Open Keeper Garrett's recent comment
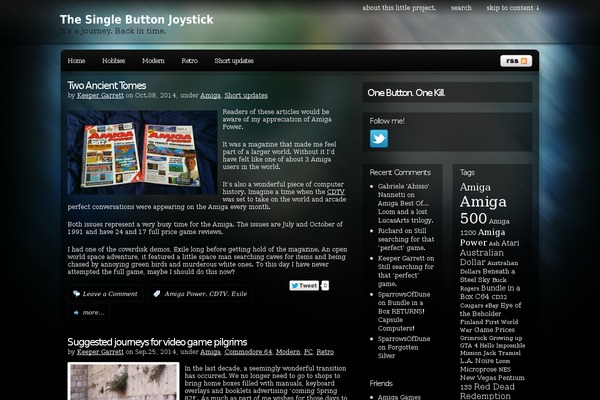 click(x=406, y=271)
